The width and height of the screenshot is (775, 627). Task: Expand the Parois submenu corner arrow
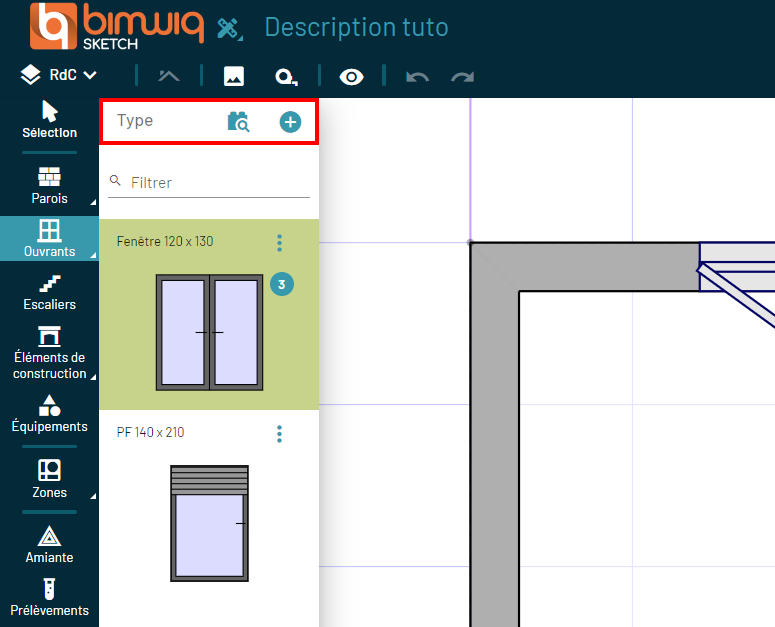[93, 202]
